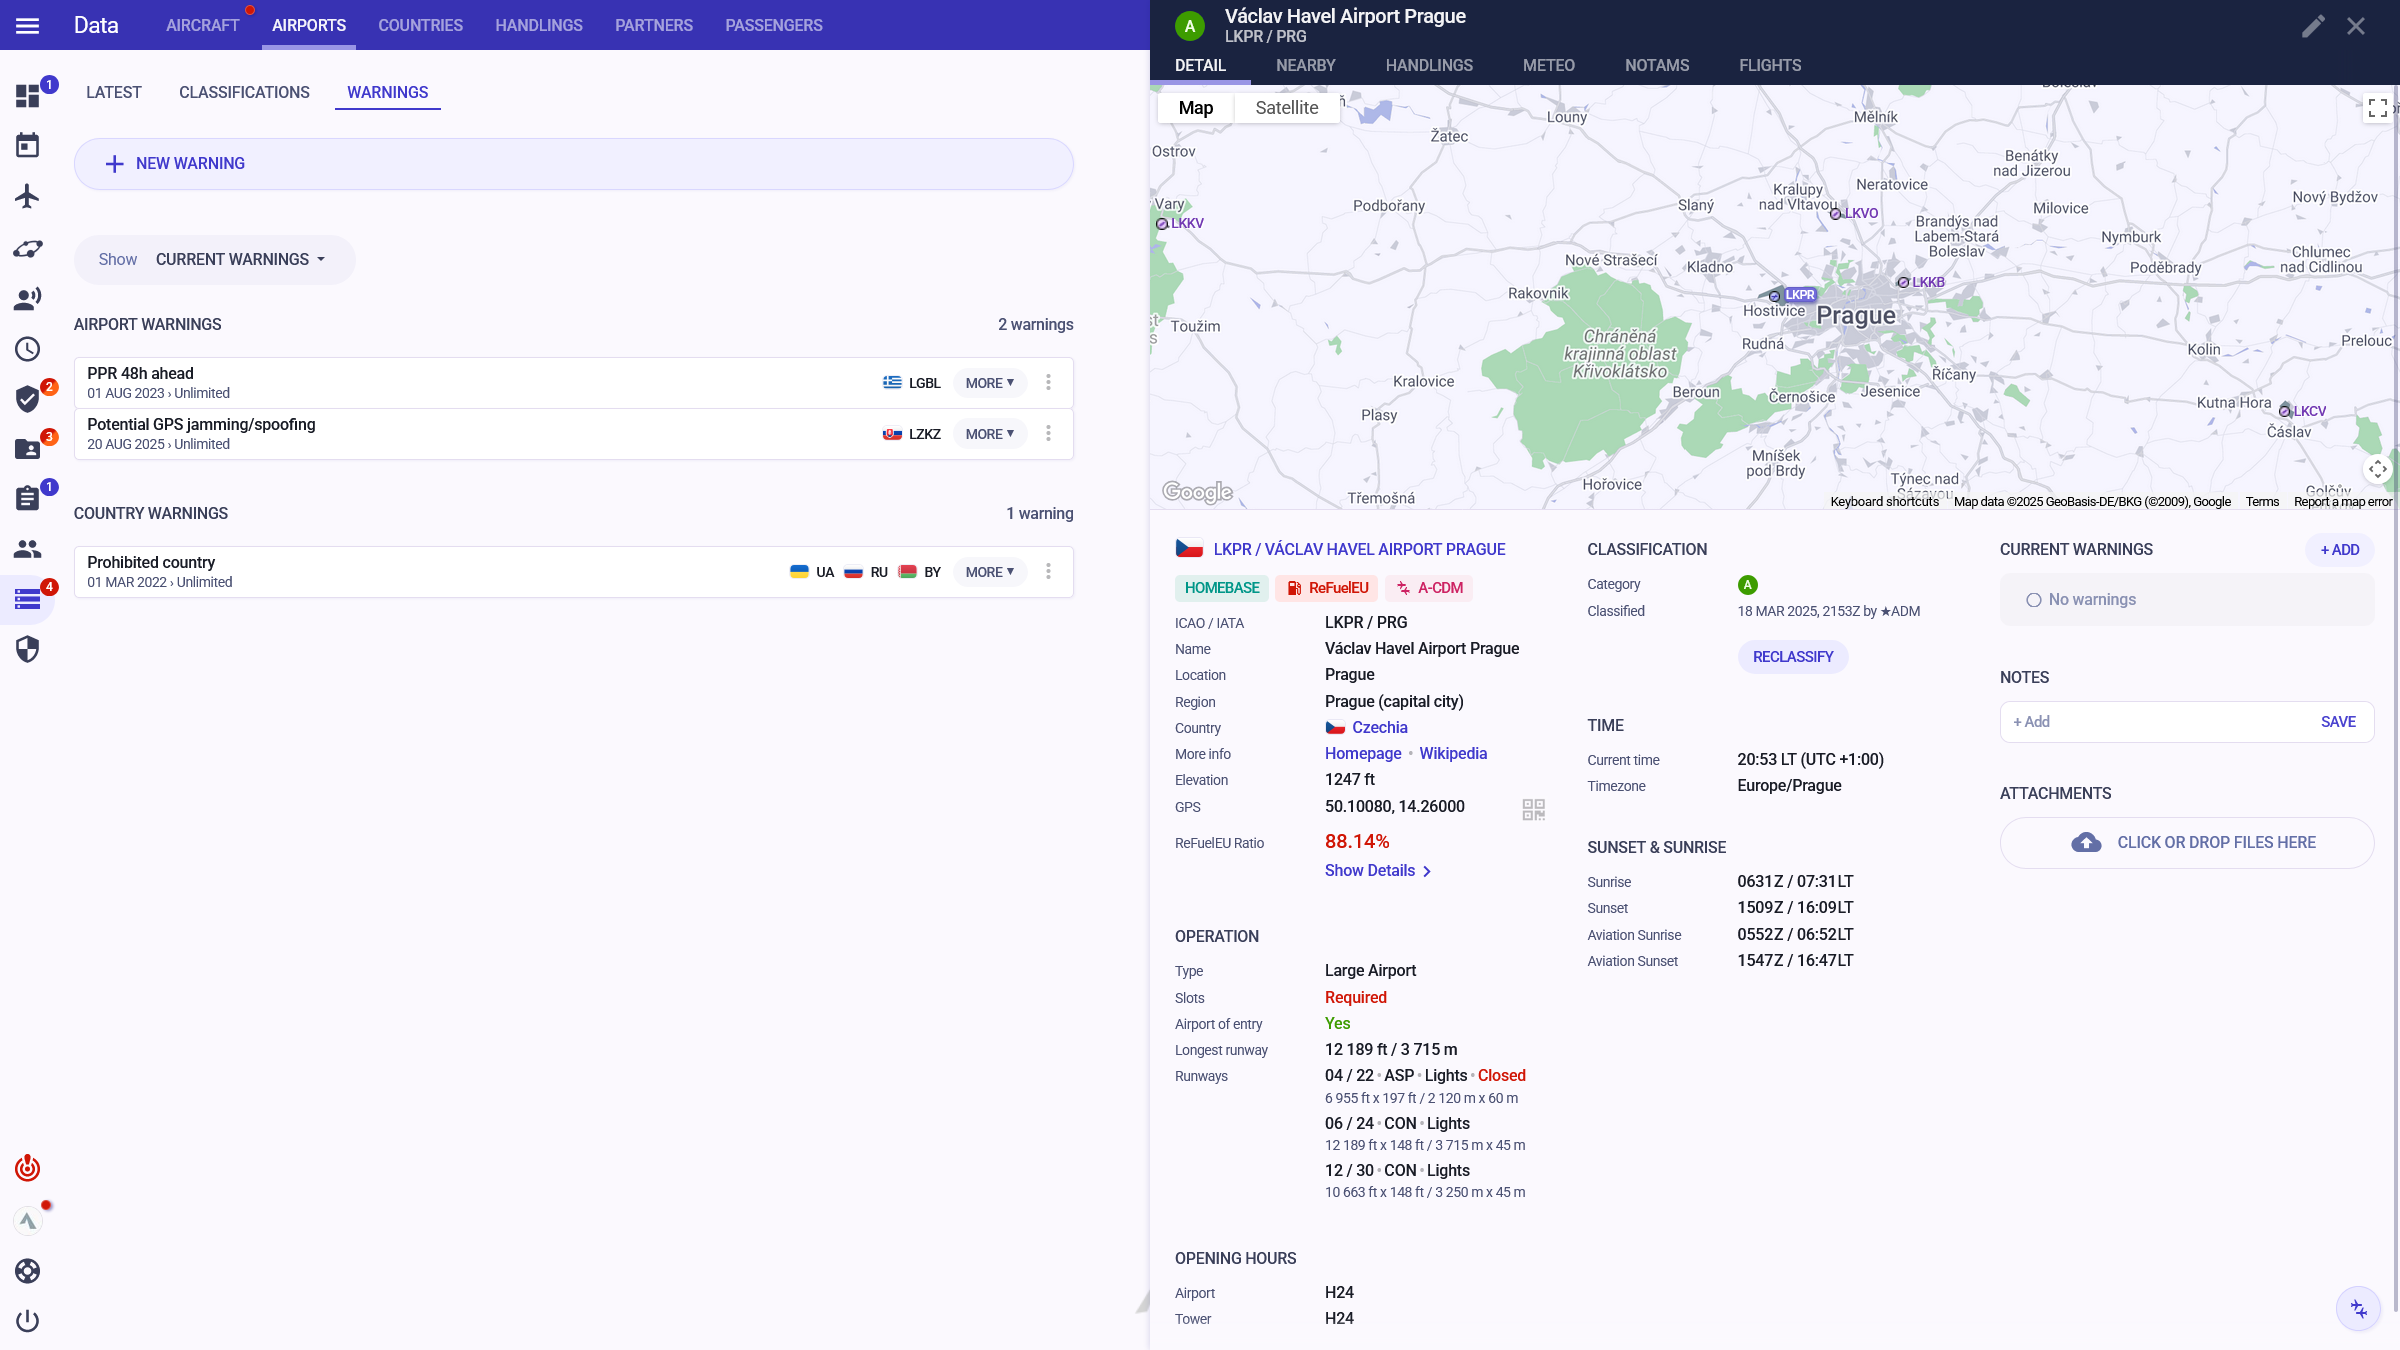Open the calendar icon in the sidebar

click(28, 146)
